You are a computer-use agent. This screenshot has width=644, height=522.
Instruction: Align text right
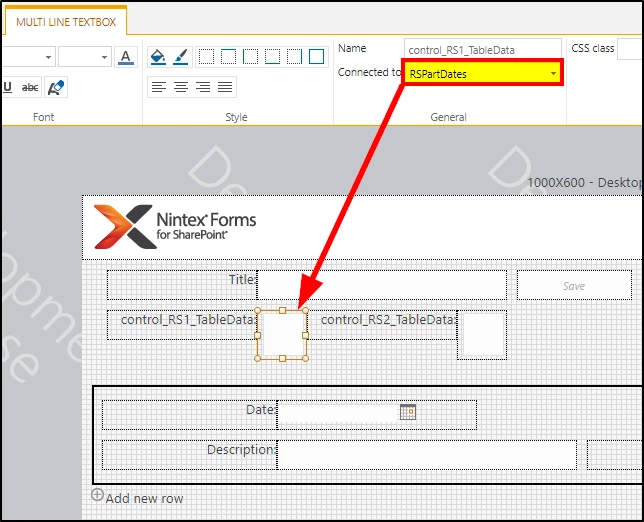click(203, 87)
